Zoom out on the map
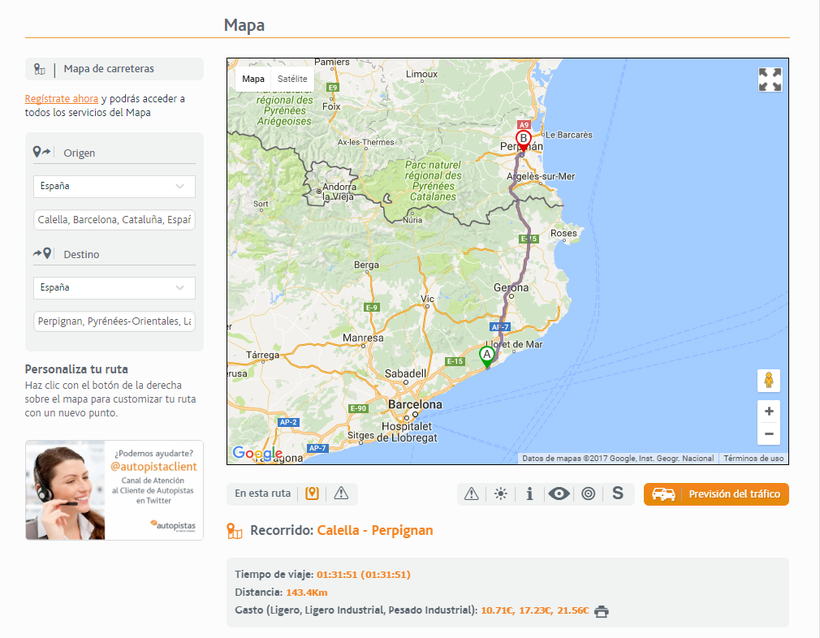 pos(768,434)
